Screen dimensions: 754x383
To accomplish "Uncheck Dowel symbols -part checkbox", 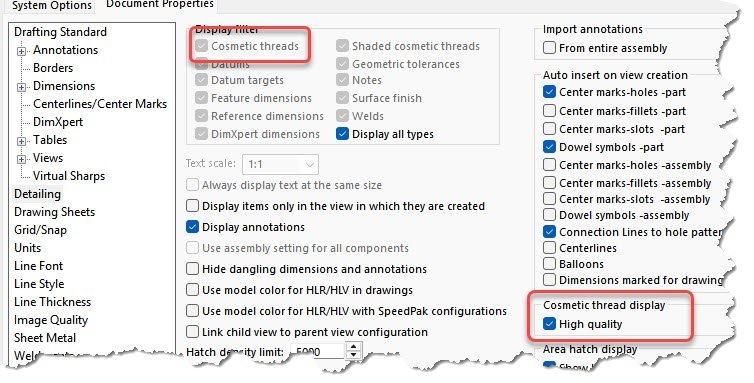I will tap(549, 147).
